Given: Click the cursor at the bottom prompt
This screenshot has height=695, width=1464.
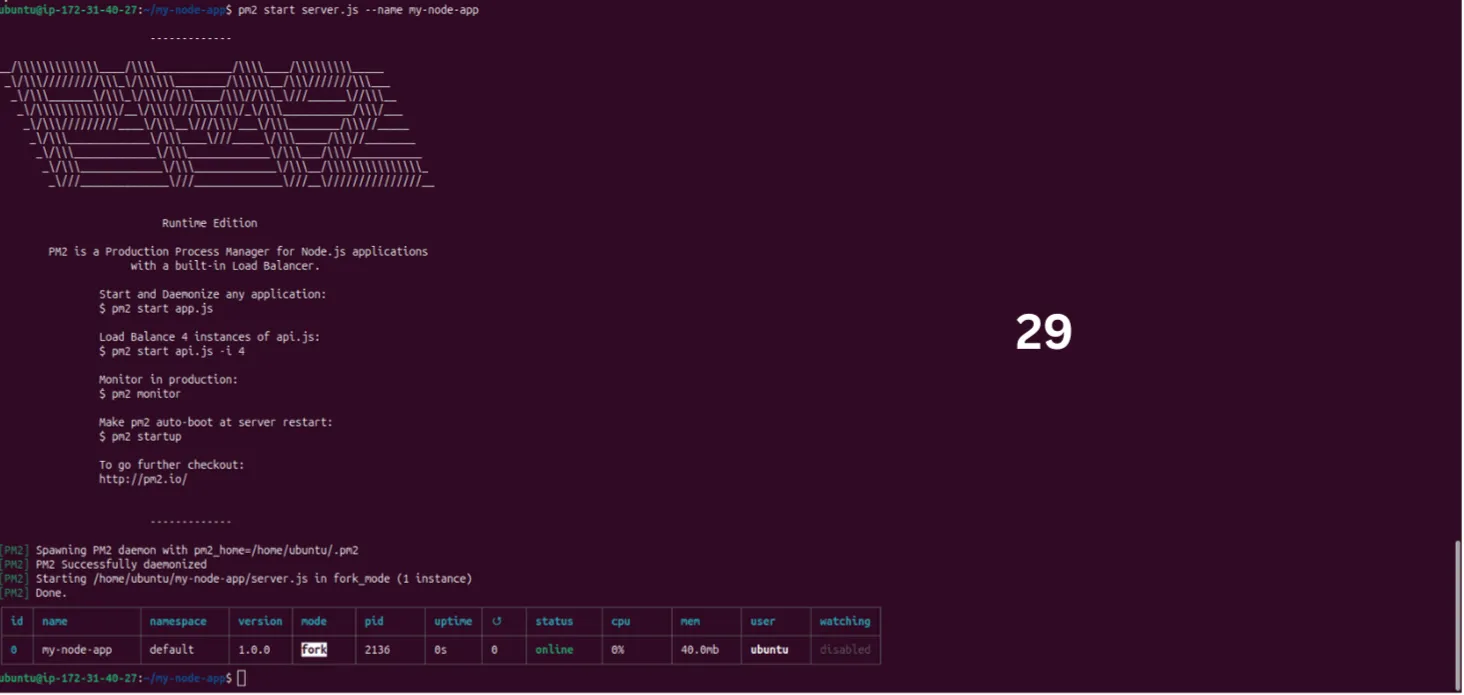Looking at the screenshot, I should pos(241,678).
